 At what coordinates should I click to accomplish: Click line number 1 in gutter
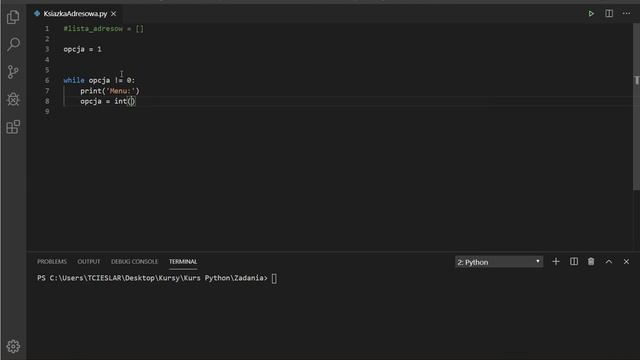coord(47,29)
